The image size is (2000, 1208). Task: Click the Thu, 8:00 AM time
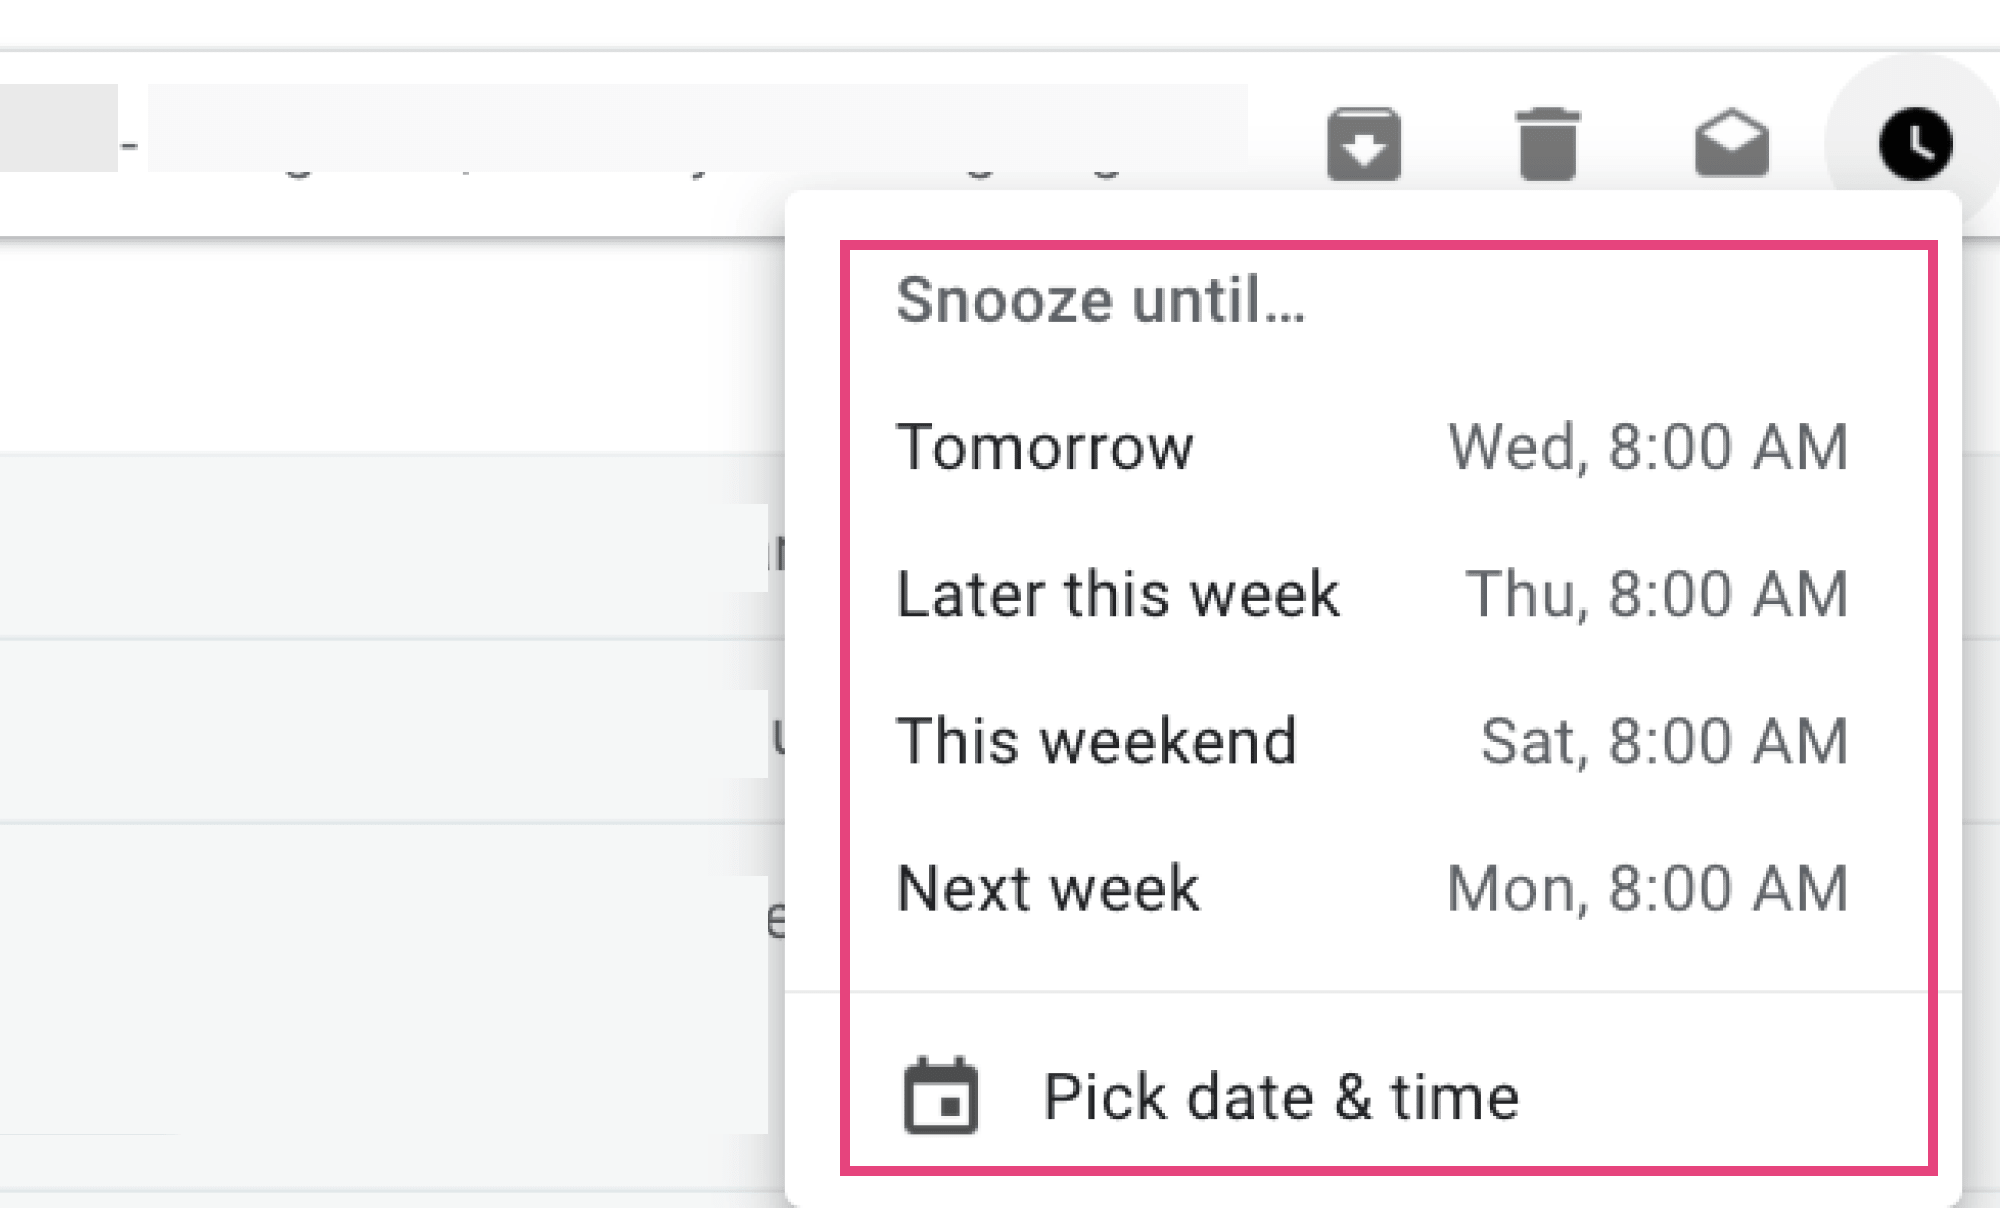click(1656, 594)
